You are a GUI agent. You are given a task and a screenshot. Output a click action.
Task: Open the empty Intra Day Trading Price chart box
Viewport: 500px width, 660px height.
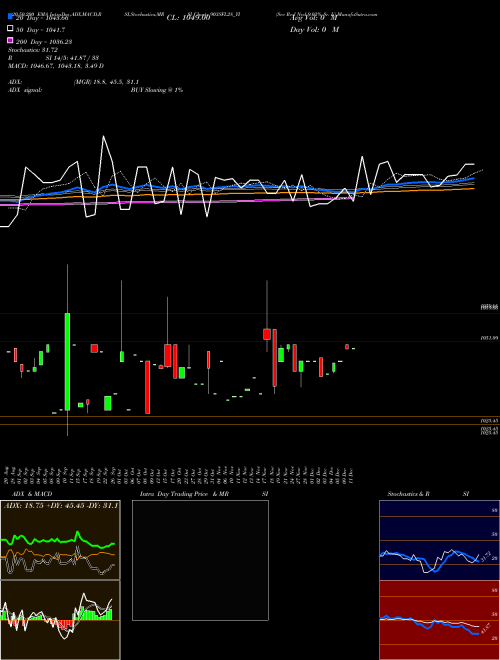(x=200, y=560)
